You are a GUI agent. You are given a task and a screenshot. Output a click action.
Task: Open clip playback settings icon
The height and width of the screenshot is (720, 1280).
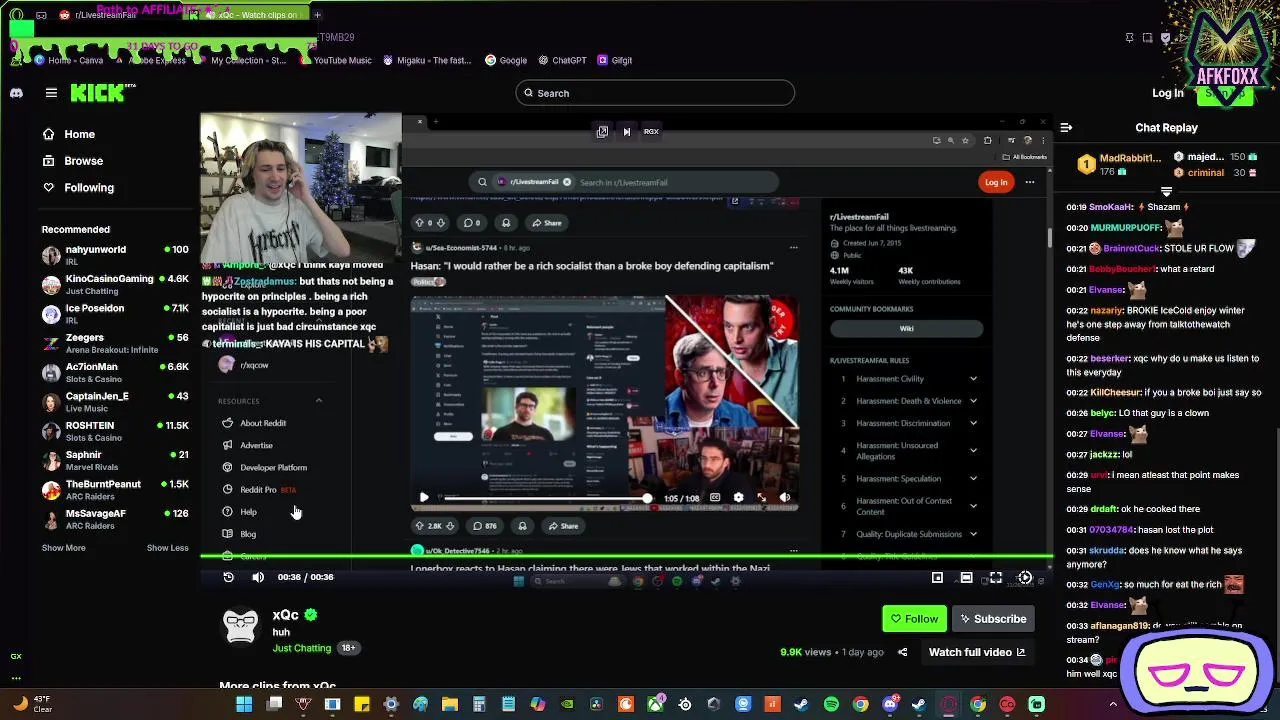coord(1025,577)
